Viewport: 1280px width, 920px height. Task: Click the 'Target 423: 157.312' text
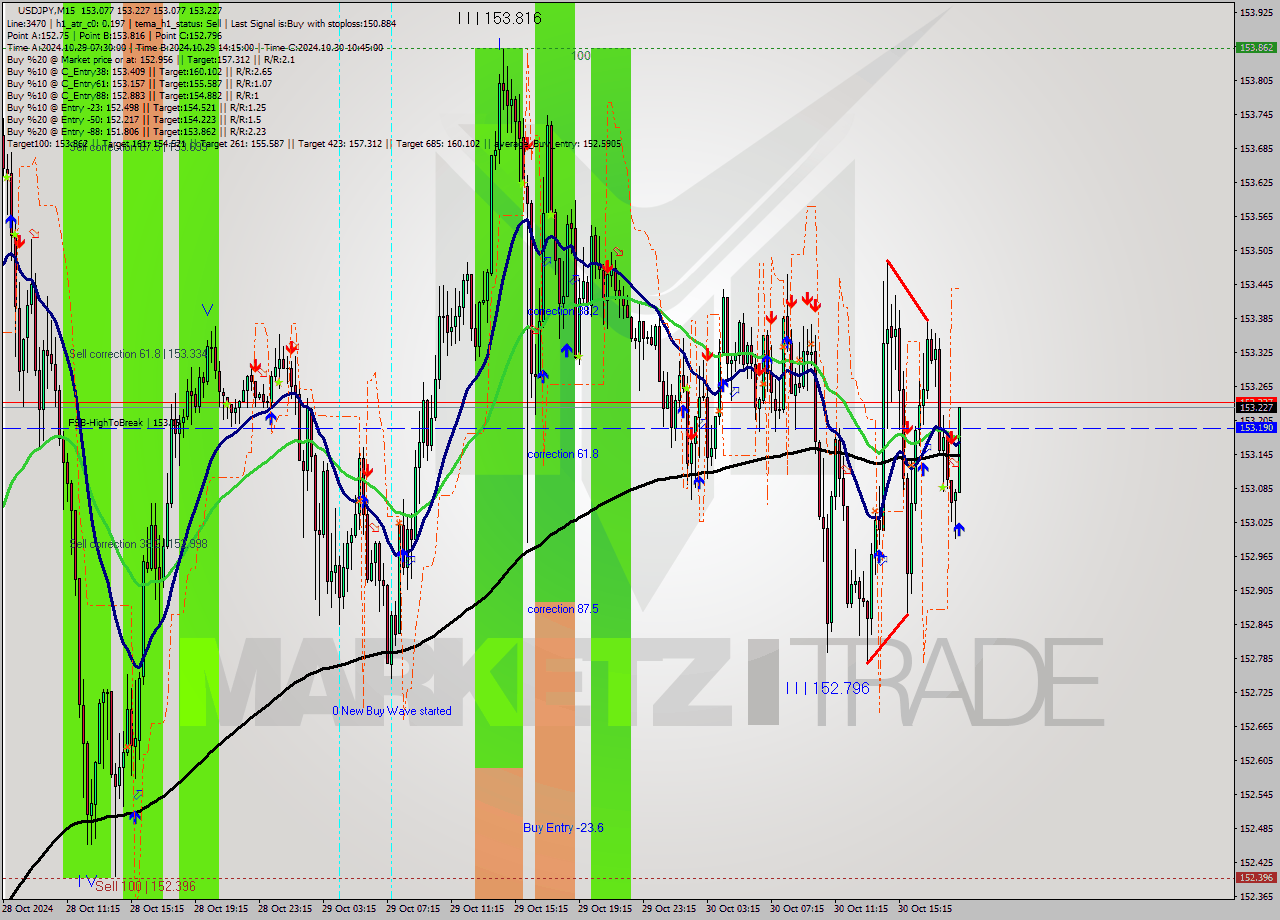340,144
